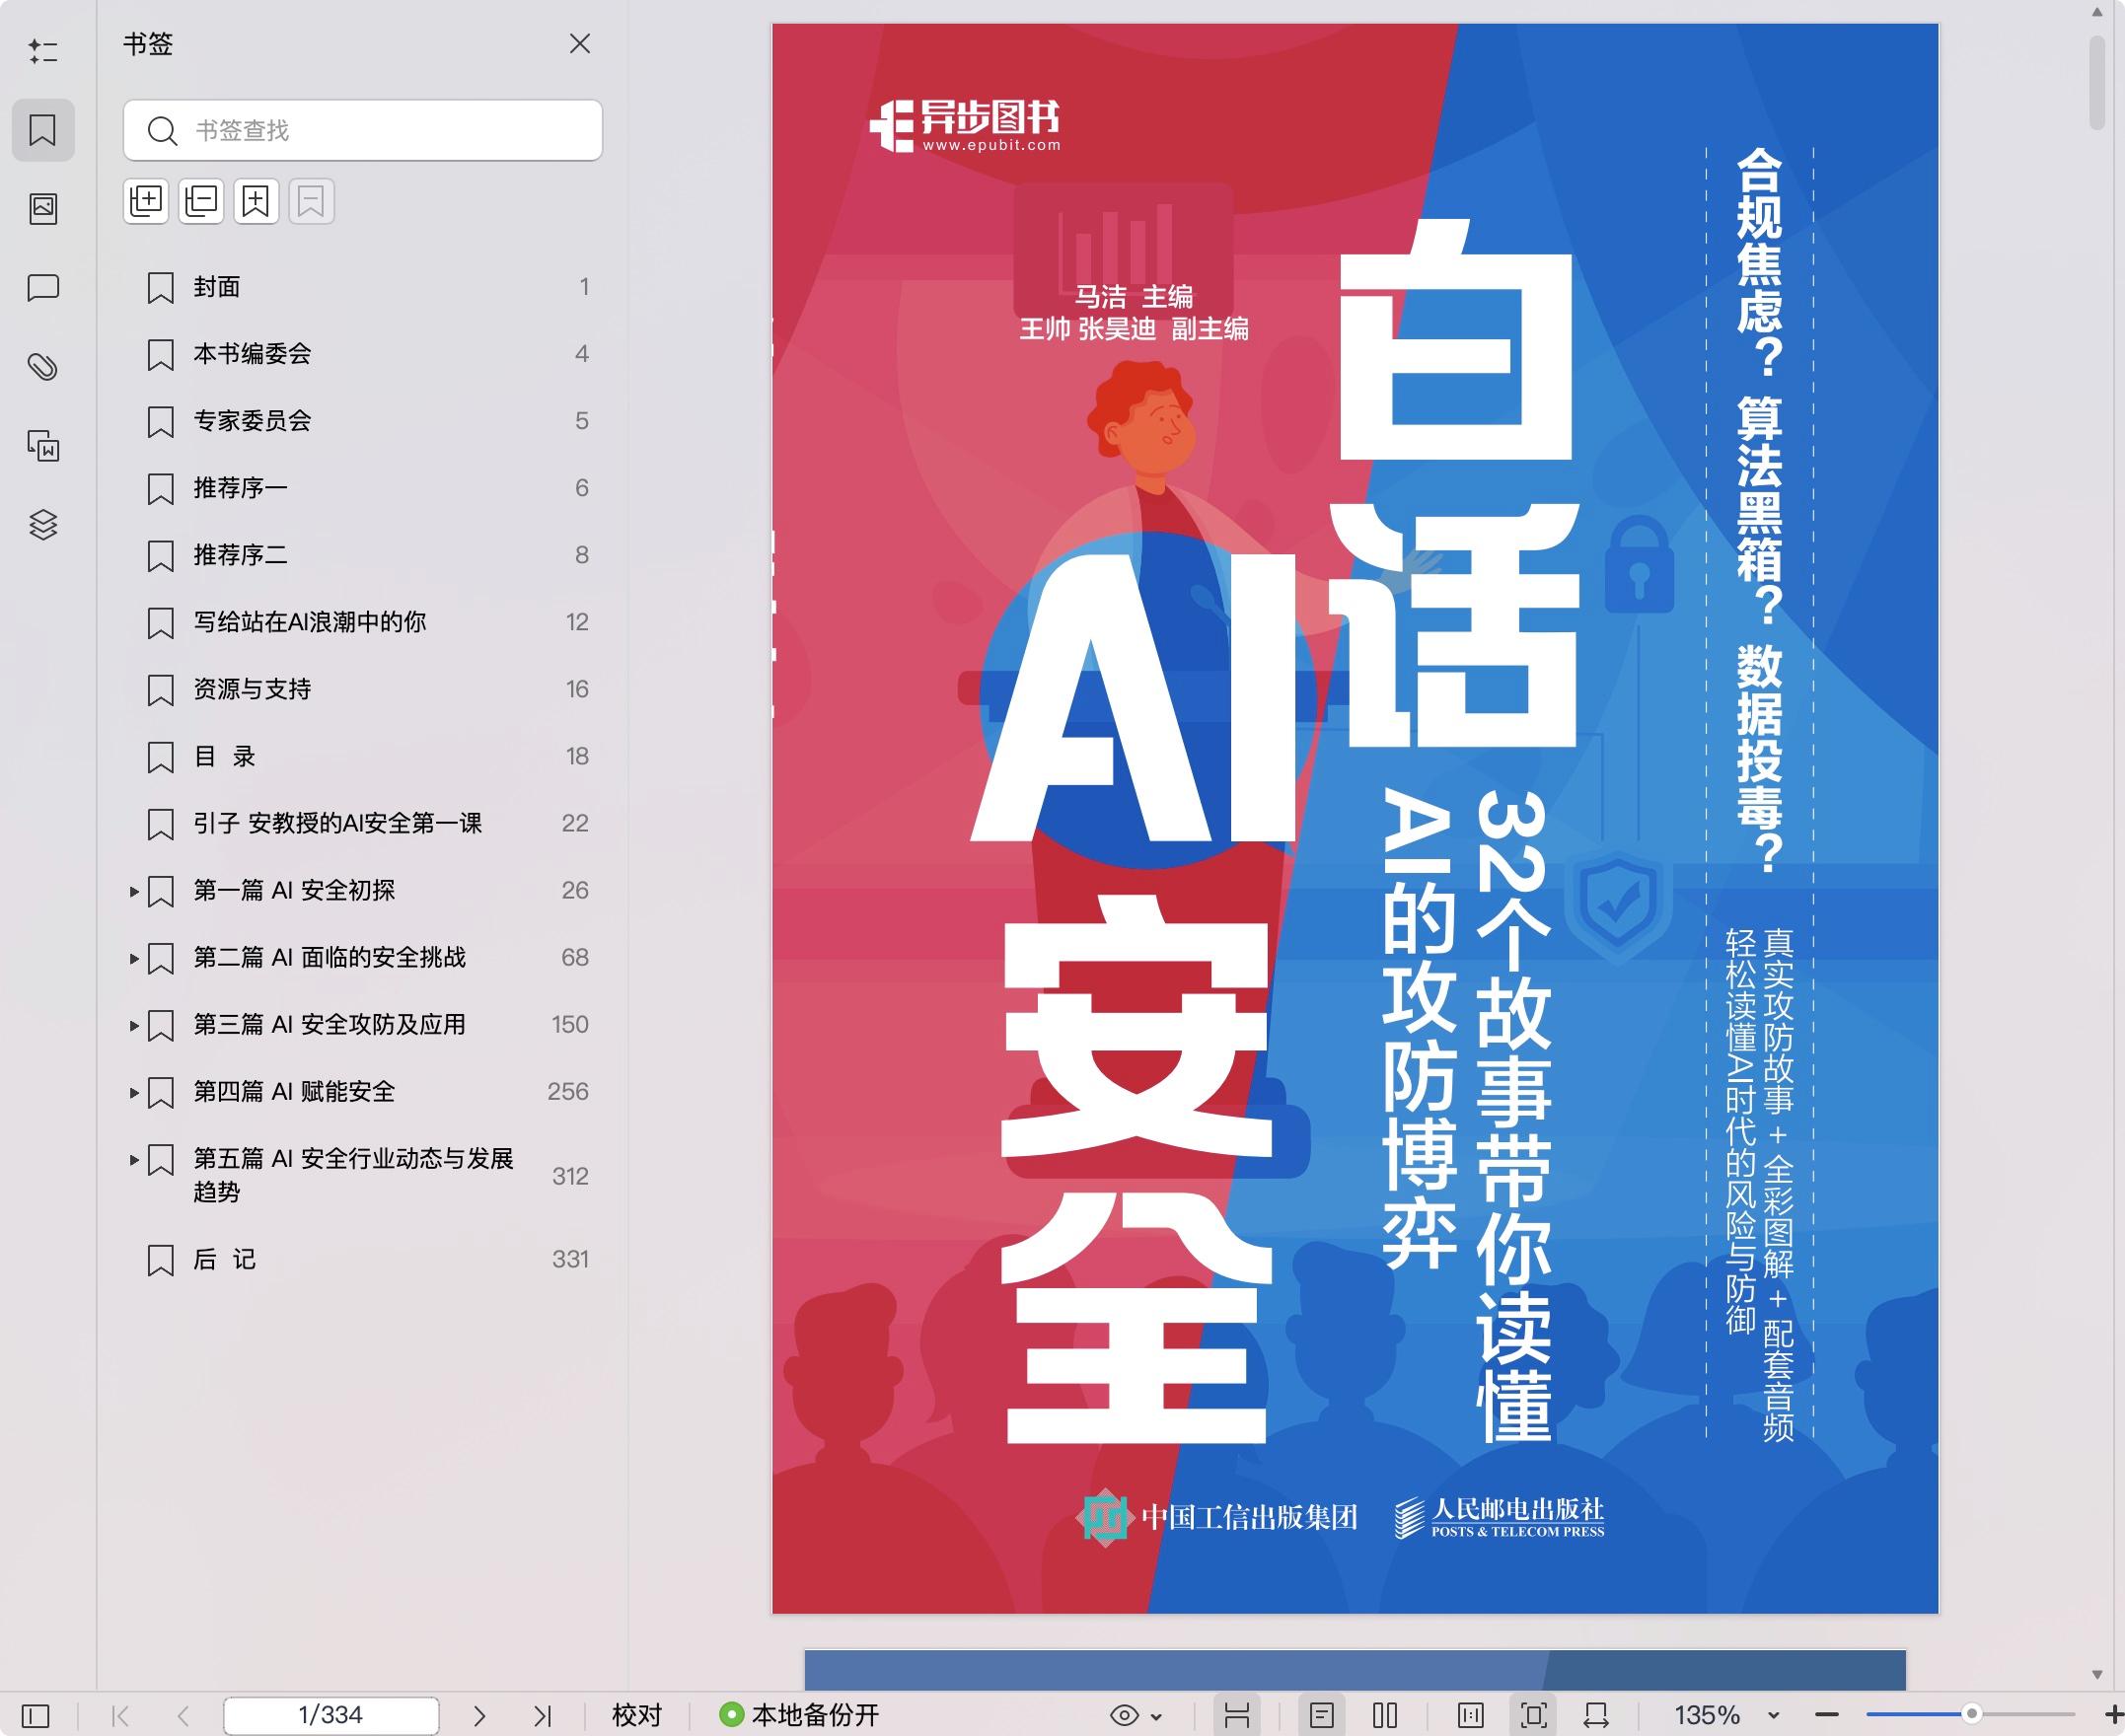Viewport: 2125px width, 1736px height.
Task: Go to next page arrow
Action: click(479, 1716)
